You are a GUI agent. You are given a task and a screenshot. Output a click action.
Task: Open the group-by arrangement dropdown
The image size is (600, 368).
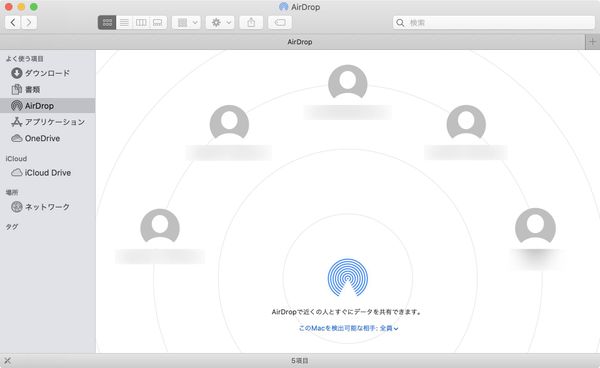(186, 23)
